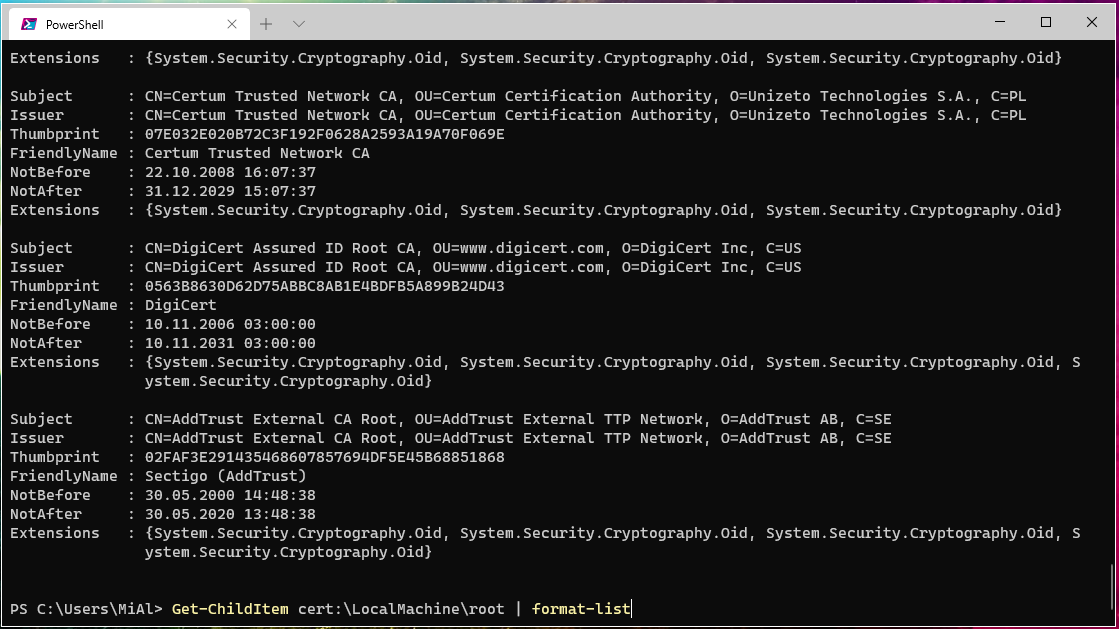Expand the new tab profile dropdown chevron
The image size is (1119, 629).
(298, 23)
